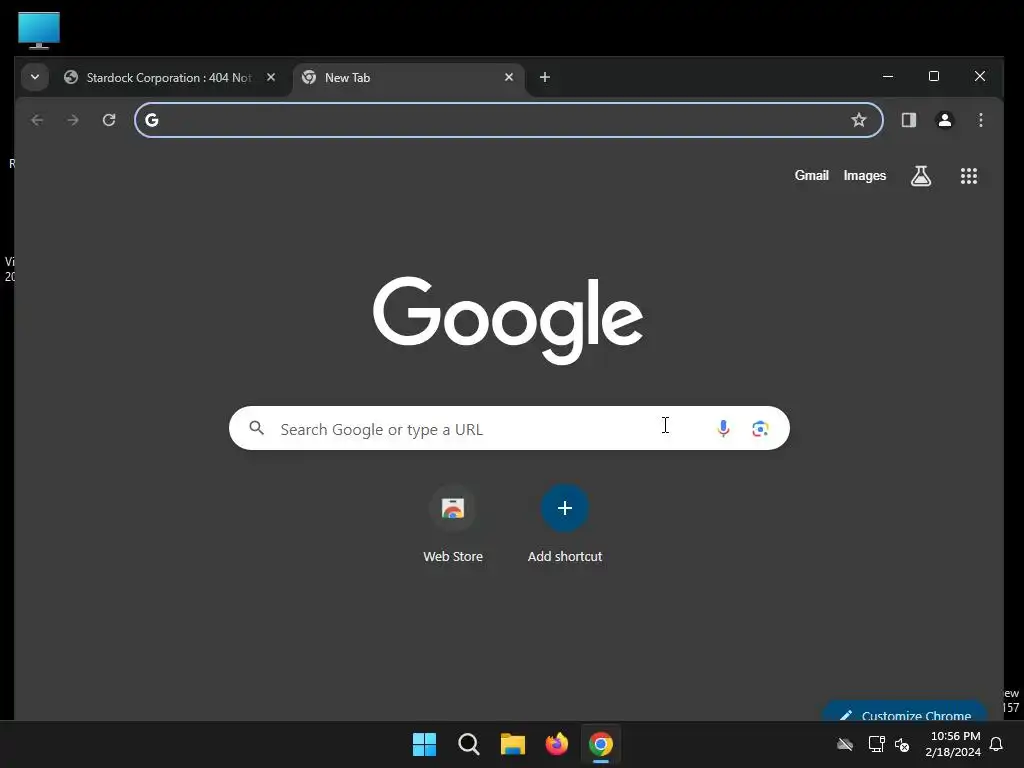The image size is (1024, 768).
Task: Open the Chrome three-dot menu
Action: (981, 120)
